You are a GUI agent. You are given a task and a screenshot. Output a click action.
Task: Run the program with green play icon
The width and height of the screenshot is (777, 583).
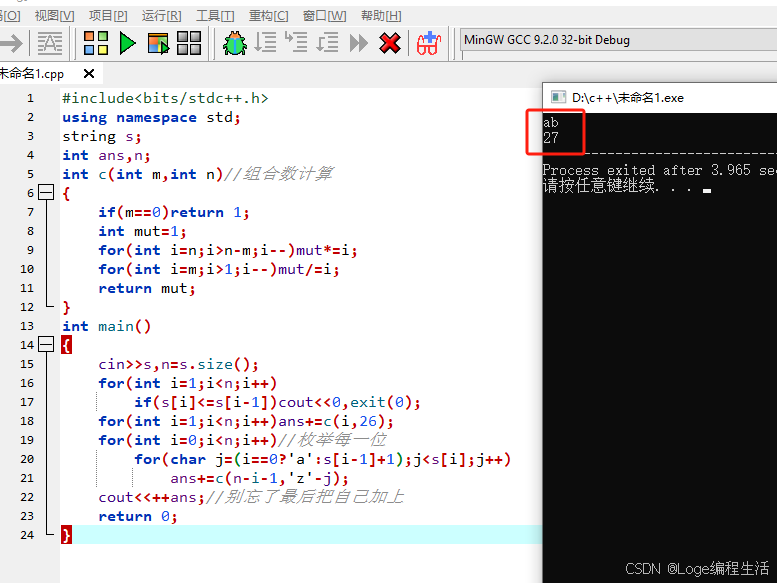[127, 43]
